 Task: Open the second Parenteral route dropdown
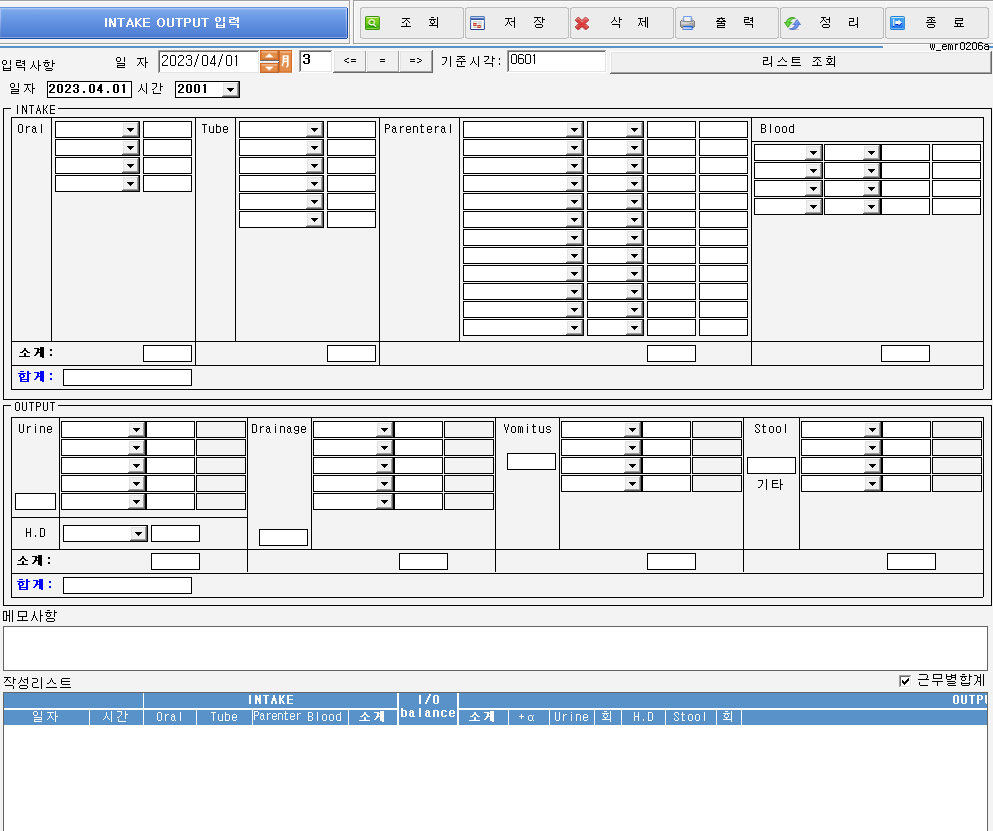tap(634, 148)
